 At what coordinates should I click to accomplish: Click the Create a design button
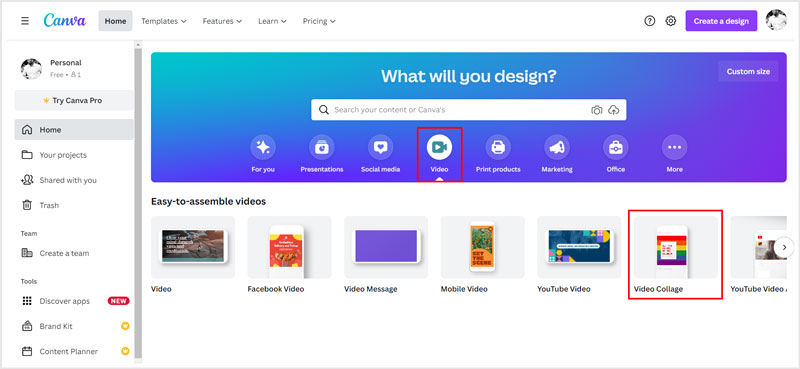click(x=721, y=21)
